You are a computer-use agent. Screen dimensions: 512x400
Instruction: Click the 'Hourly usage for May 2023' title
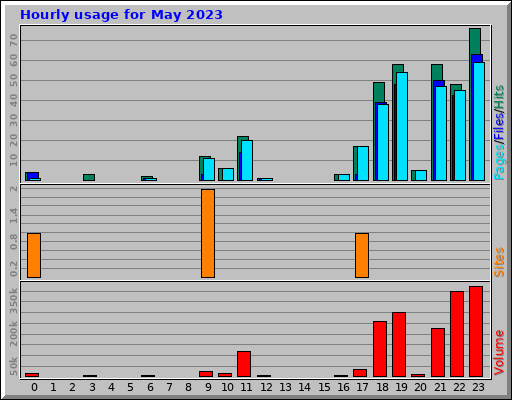point(121,15)
